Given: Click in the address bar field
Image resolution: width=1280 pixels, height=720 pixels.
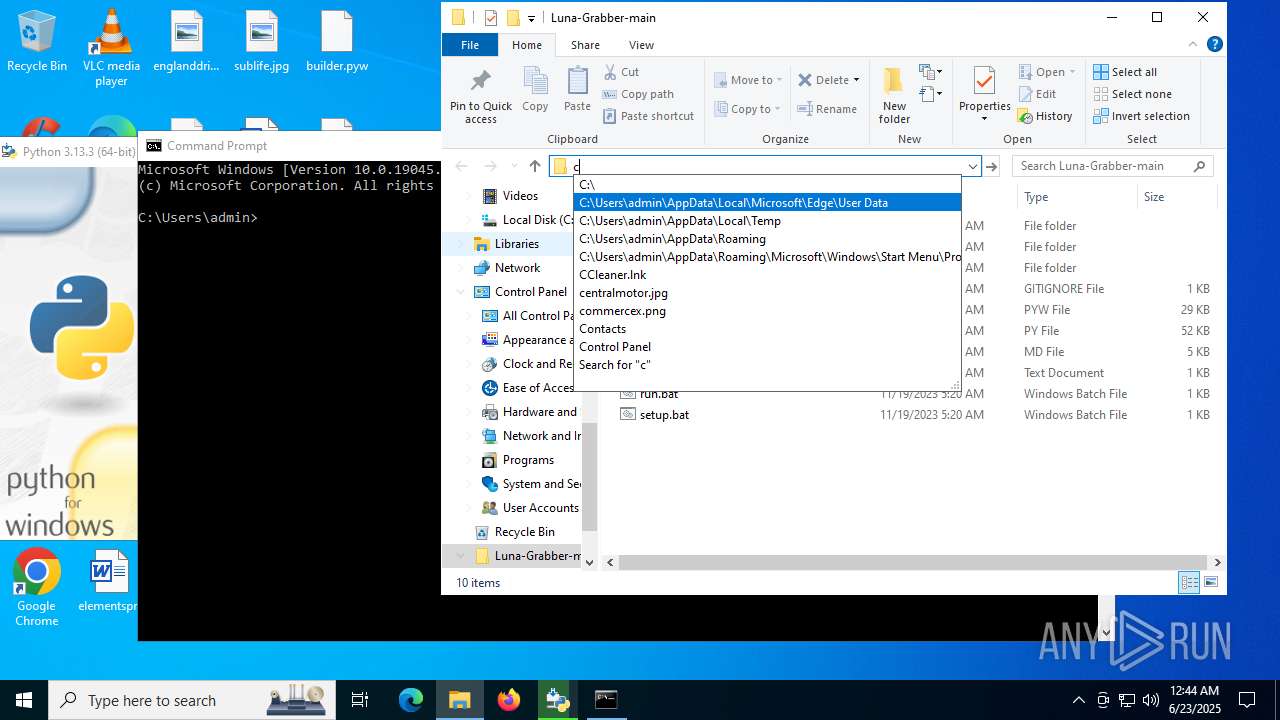Looking at the screenshot, I should [765, 166].
